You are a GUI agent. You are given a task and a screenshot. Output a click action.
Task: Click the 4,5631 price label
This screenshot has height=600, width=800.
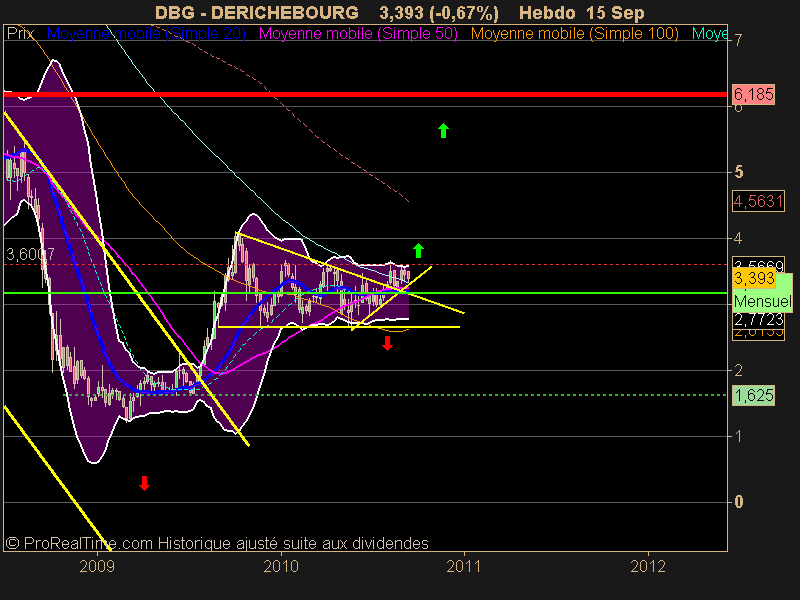[758, 201]
